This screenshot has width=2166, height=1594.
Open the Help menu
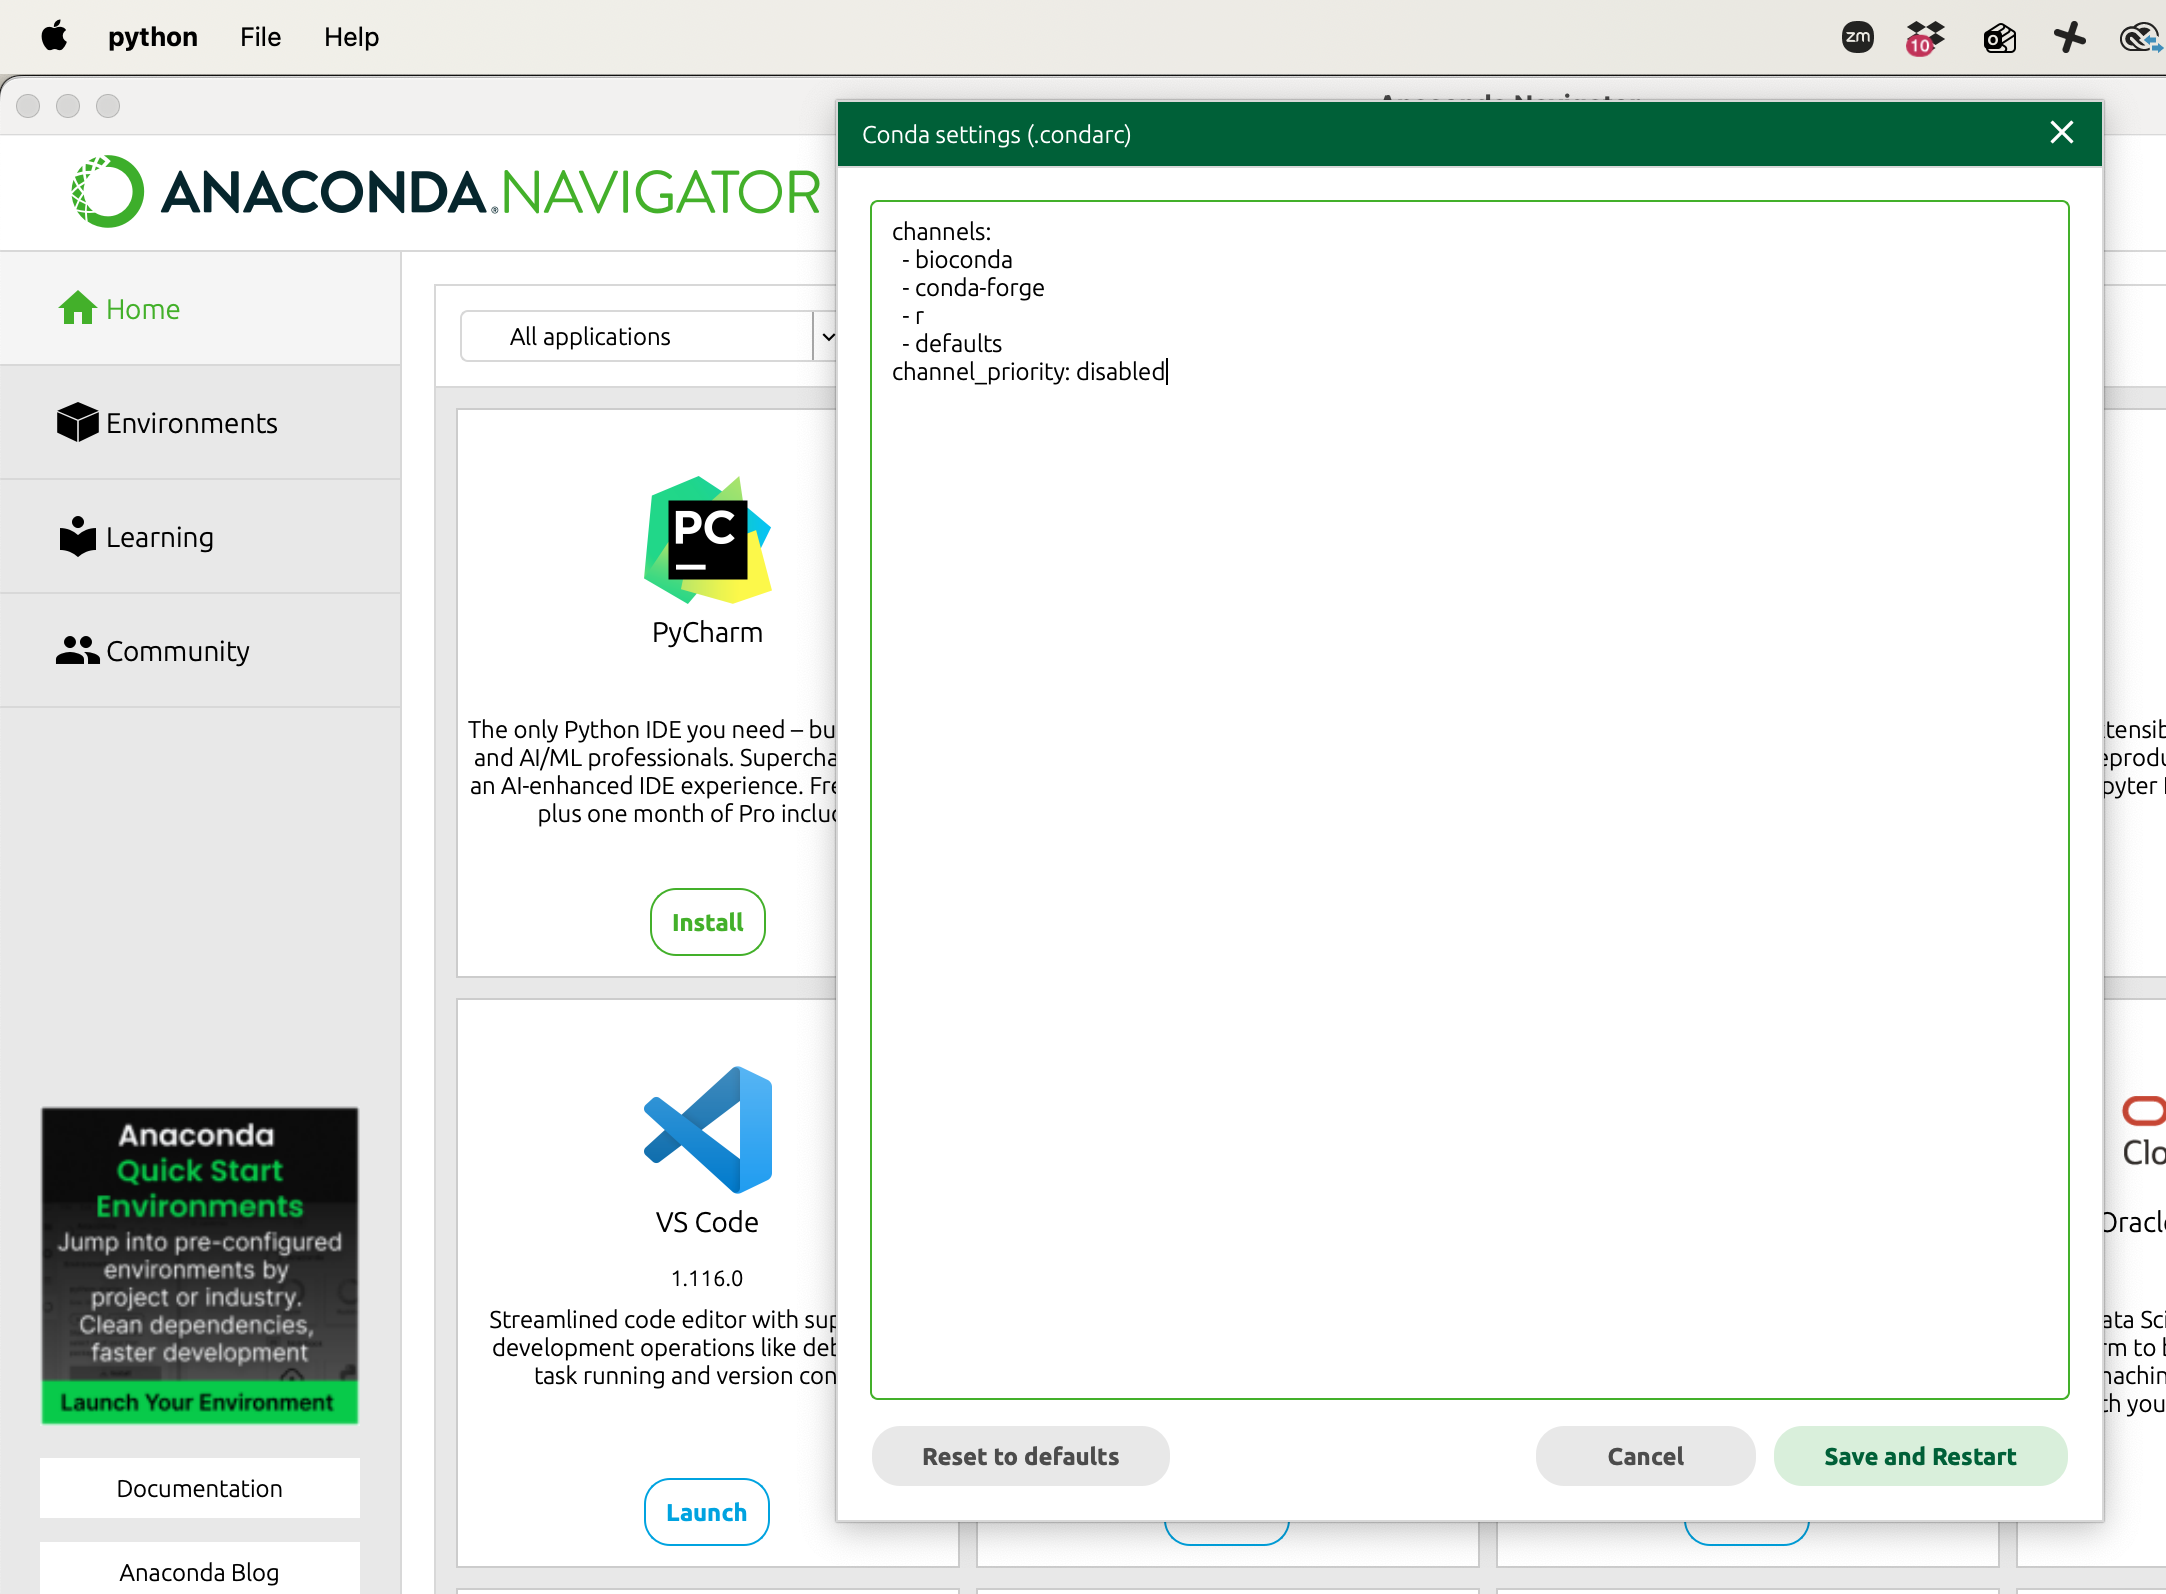[351, 37]
